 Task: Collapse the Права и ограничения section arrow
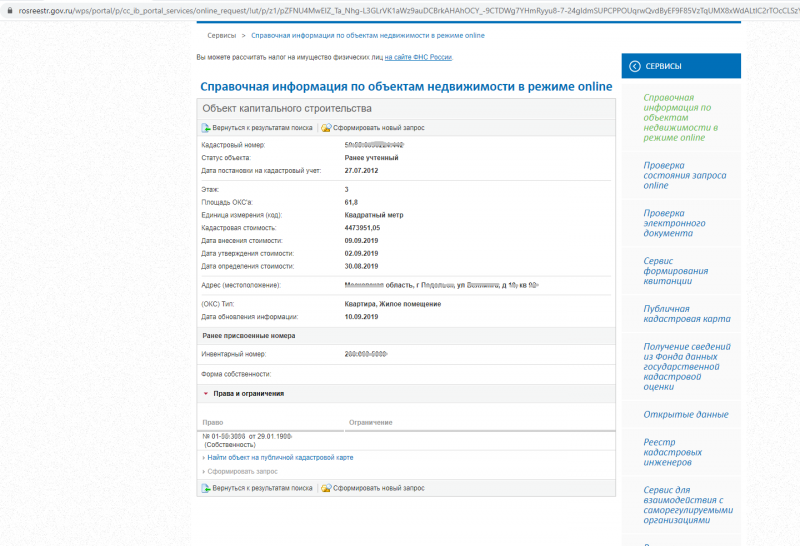206,394
